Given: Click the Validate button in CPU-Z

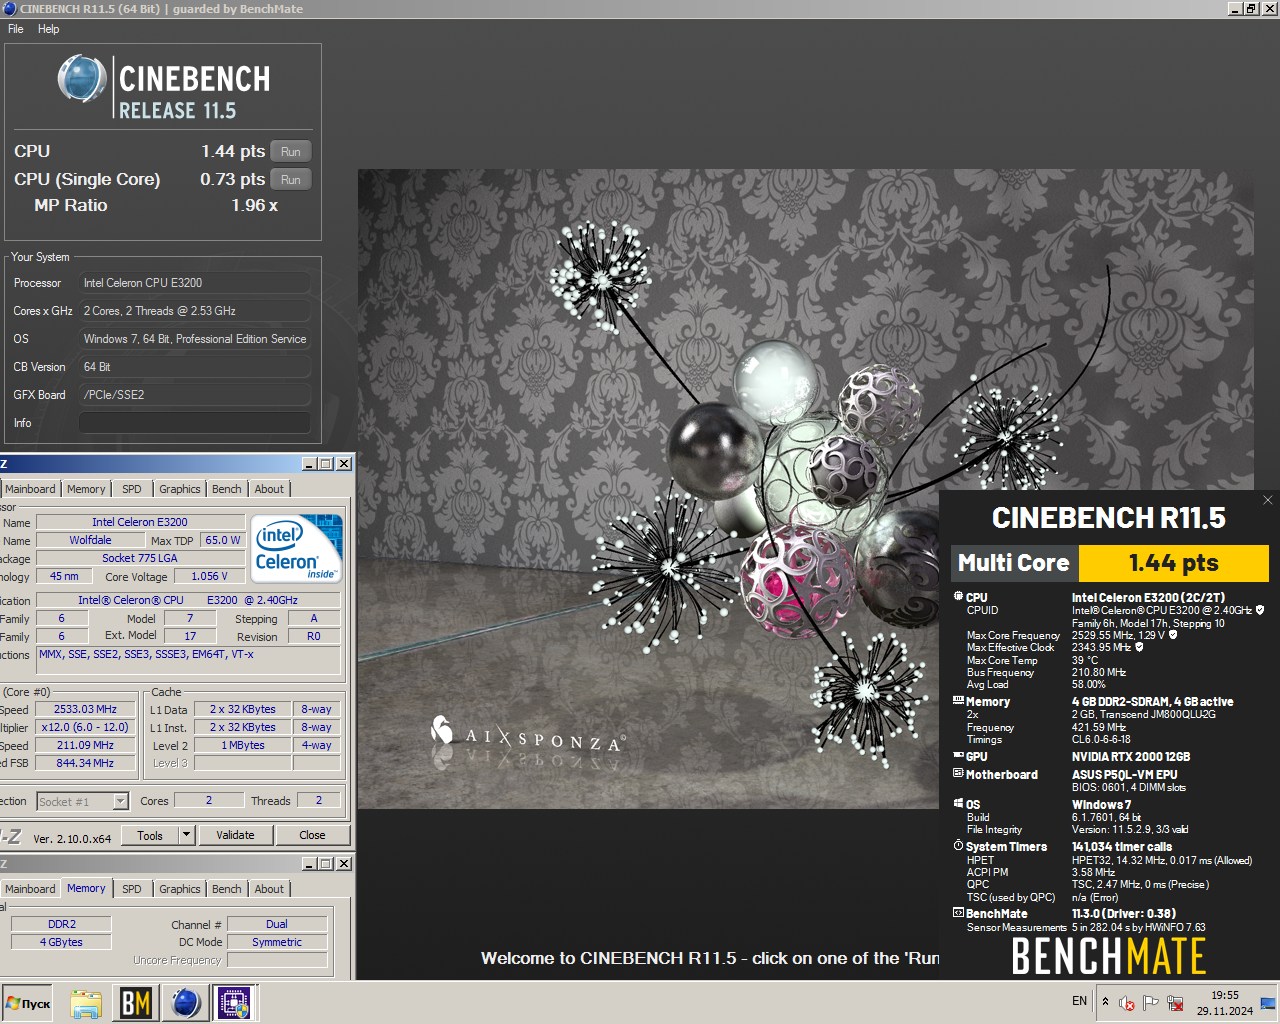Looking at the screenshot, I should pos(235,835).
